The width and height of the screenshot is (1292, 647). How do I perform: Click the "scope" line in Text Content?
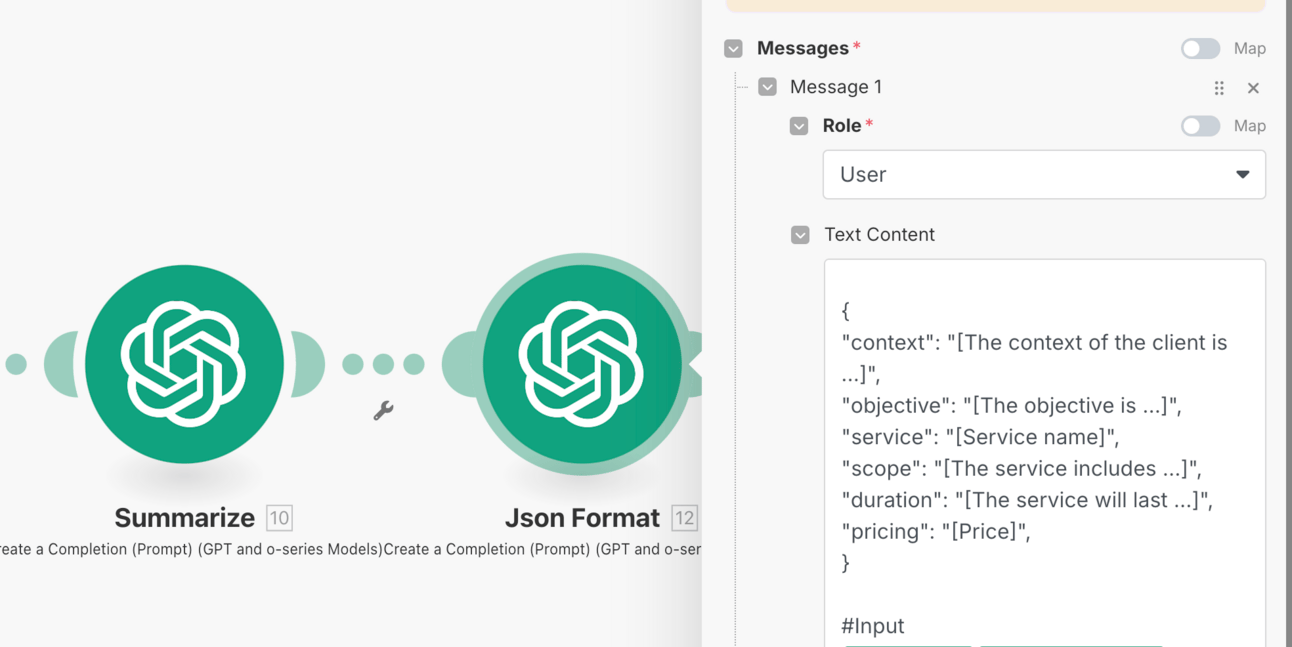(x=1021, y=468)
